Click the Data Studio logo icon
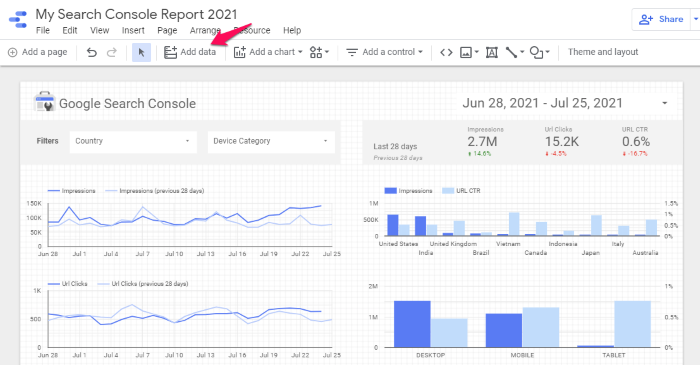The height and width of the screenshot is (365, 700). 18,20
